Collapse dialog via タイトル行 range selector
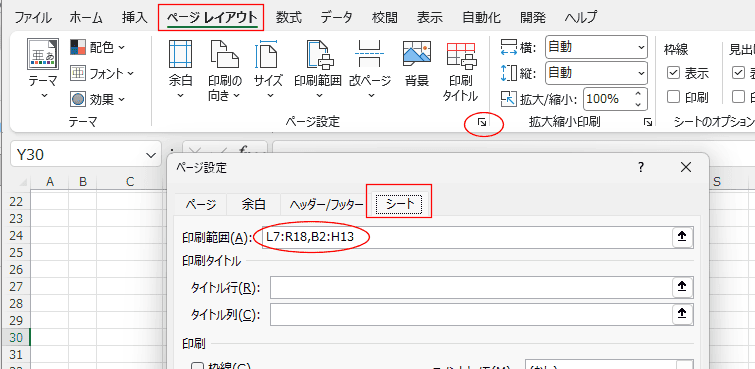755x369 pixels. pyautogui.click(x=682, y=288)
